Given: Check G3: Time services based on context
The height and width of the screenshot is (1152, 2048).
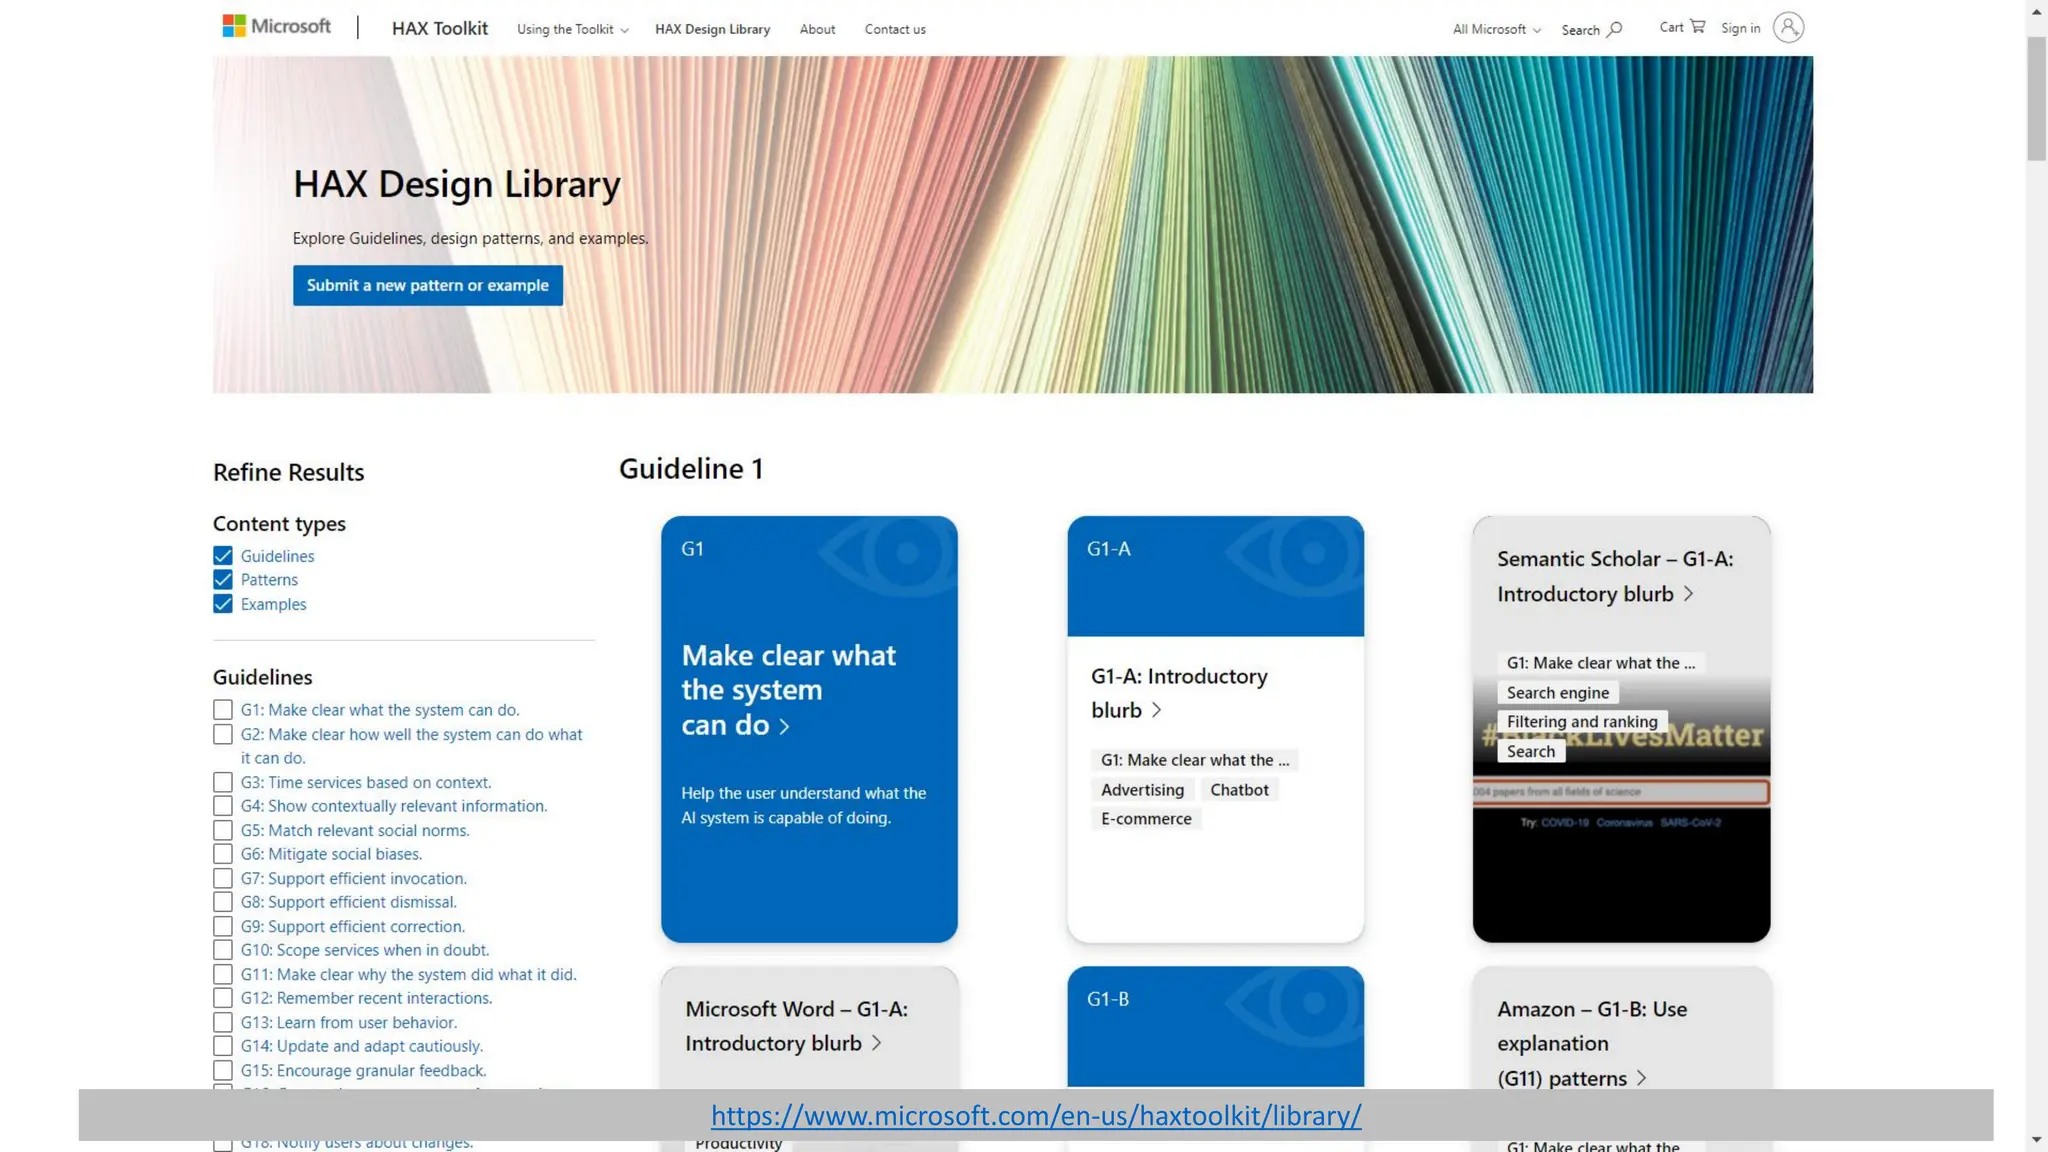Looking at the screenshot, I should tap(223, 782).
